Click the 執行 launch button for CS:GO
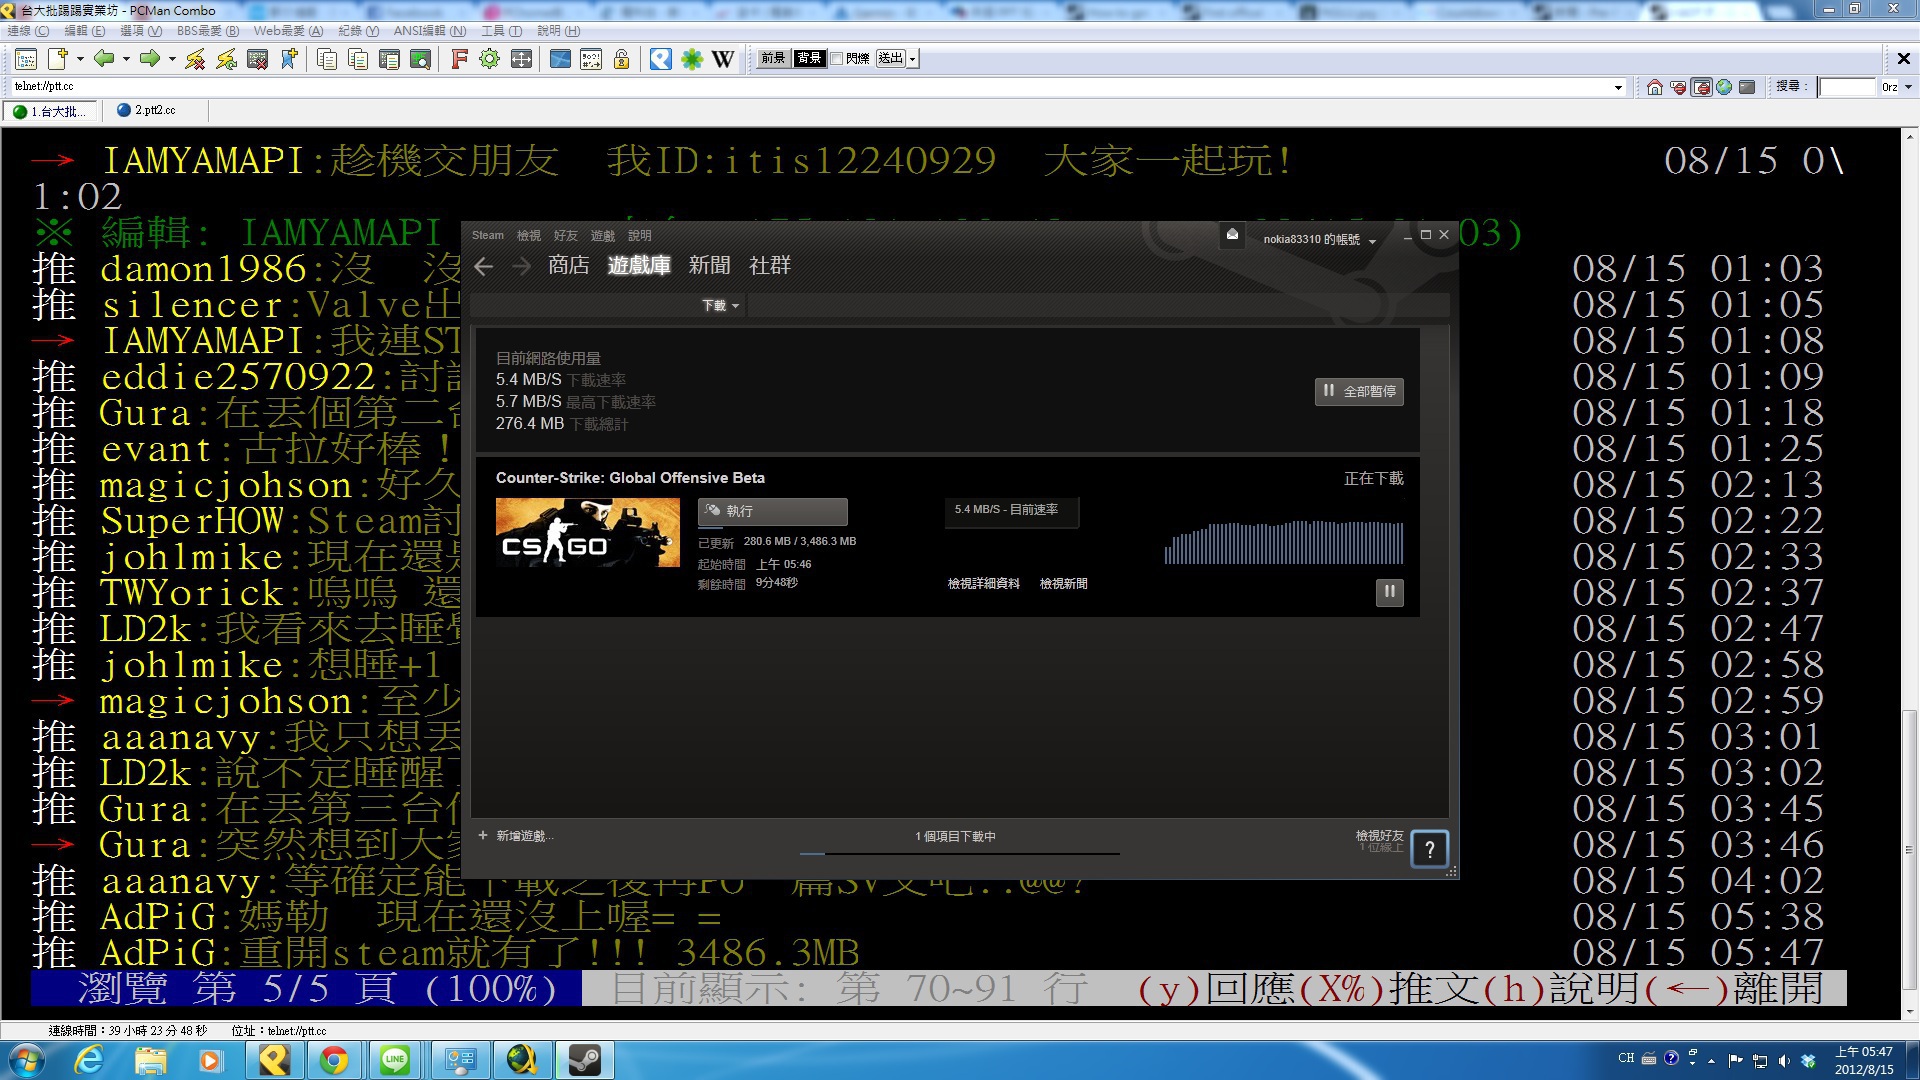This screenshot has height=1080, width=1920. [x=772, y=511]
